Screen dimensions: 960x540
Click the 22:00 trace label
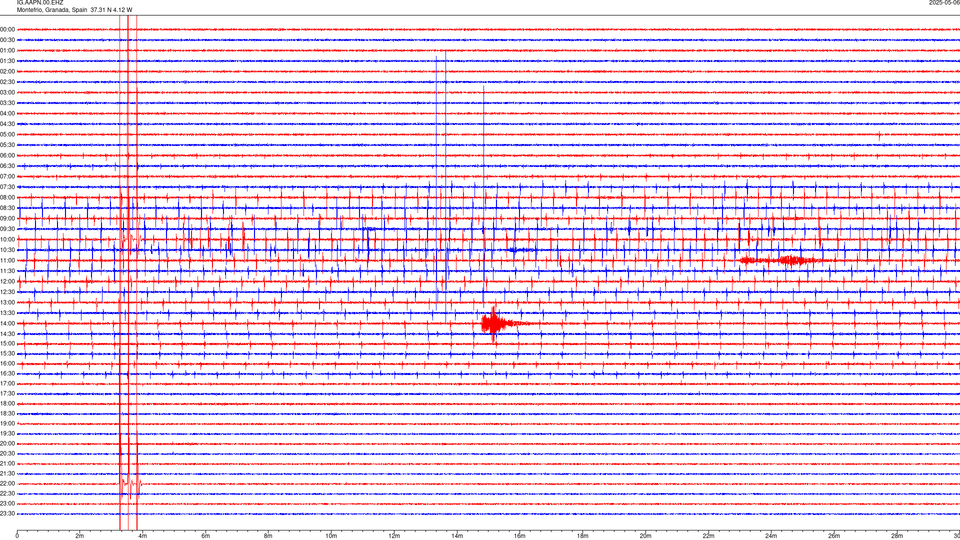tap(8, 483)
